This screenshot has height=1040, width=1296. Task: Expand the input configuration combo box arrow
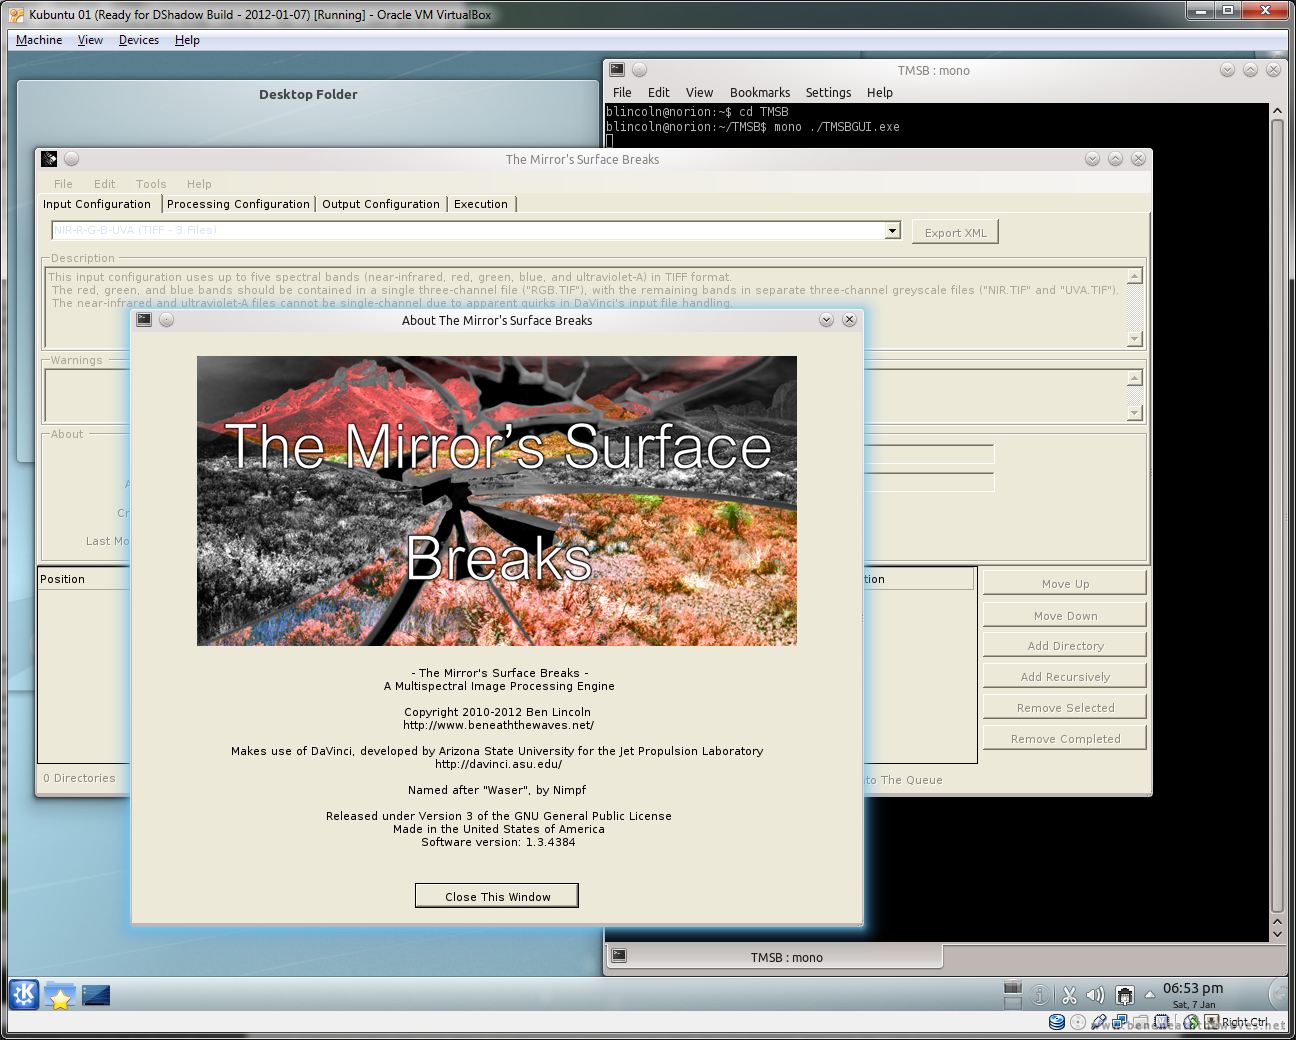pyautogui.click(x=892, y=231)
